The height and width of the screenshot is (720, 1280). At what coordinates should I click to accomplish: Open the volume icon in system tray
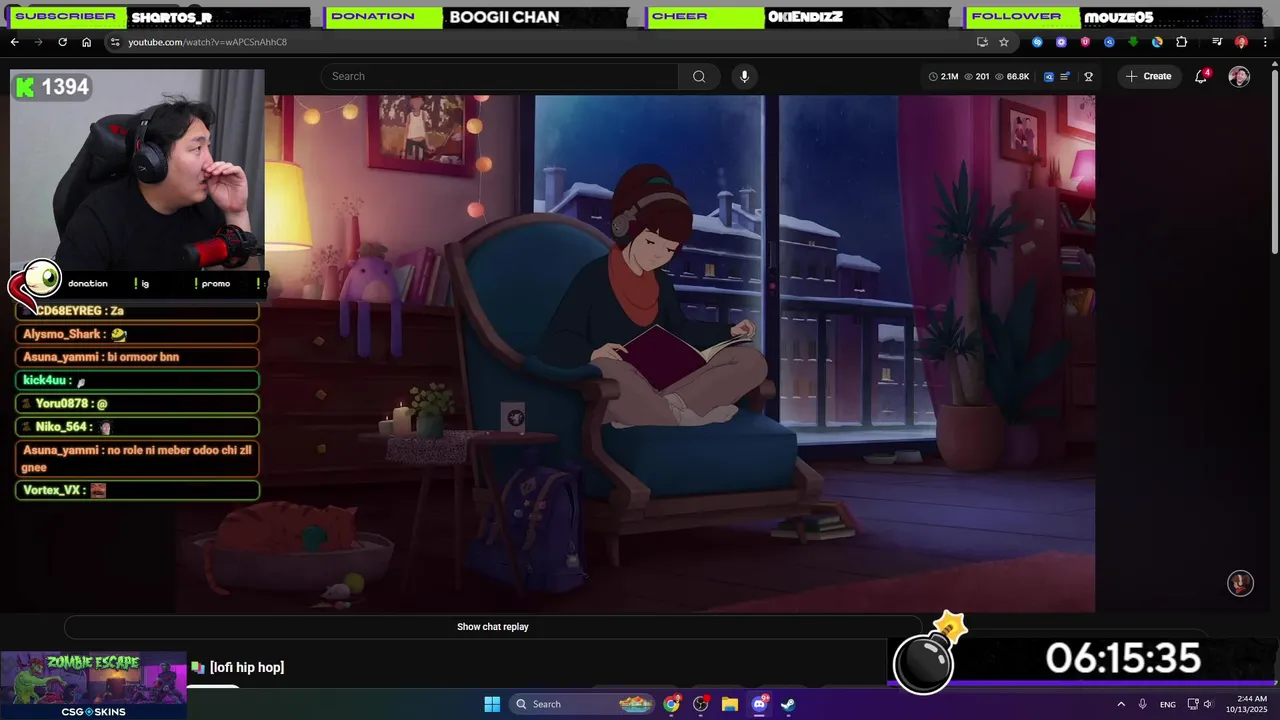point(1208,704)
